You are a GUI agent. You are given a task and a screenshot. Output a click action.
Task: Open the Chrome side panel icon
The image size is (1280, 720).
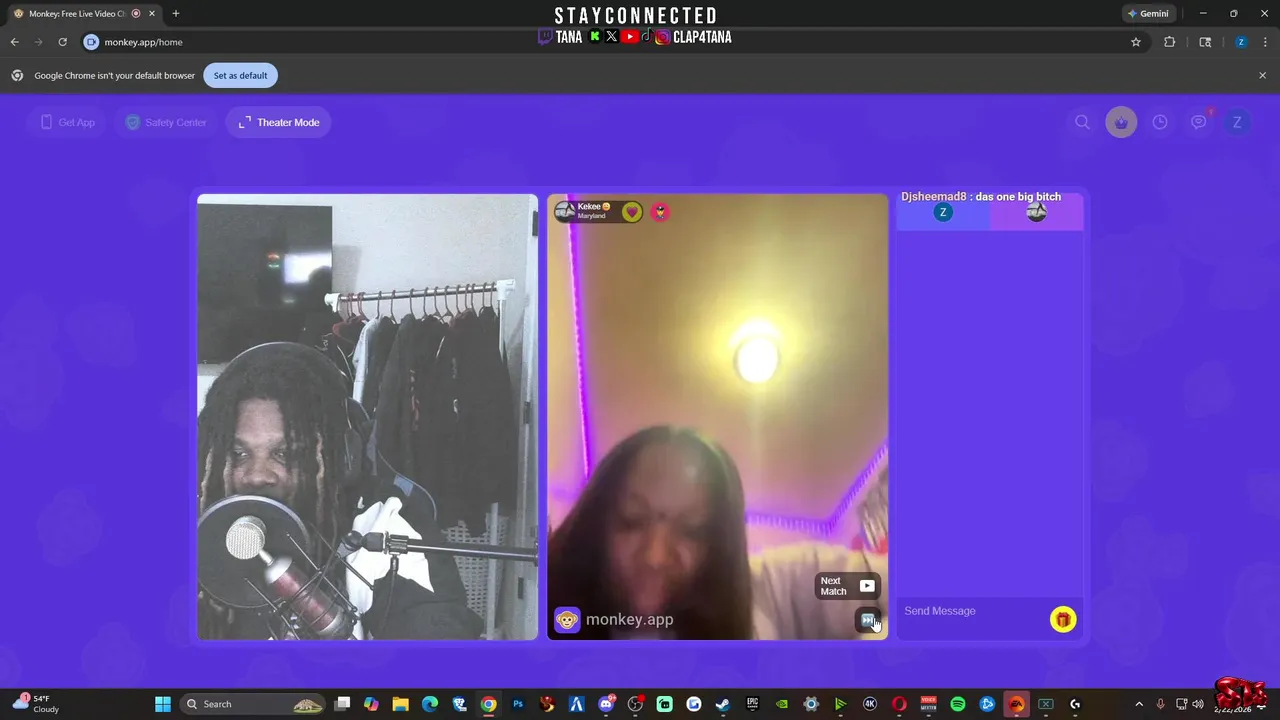(x=1205, y=42)
